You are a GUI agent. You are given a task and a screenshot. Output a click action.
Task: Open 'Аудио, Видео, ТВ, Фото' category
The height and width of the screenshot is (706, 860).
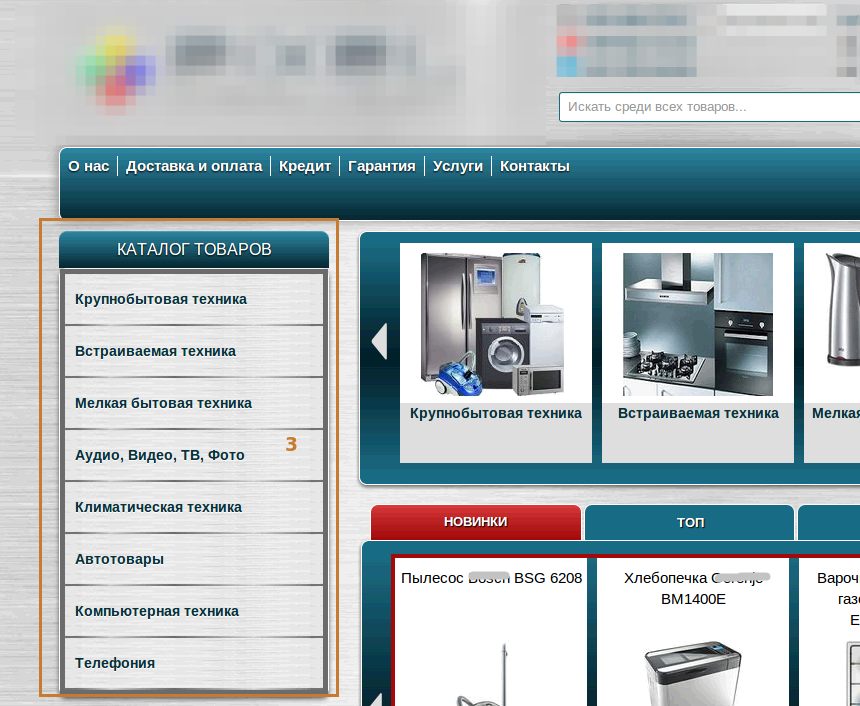pos(194,455)
